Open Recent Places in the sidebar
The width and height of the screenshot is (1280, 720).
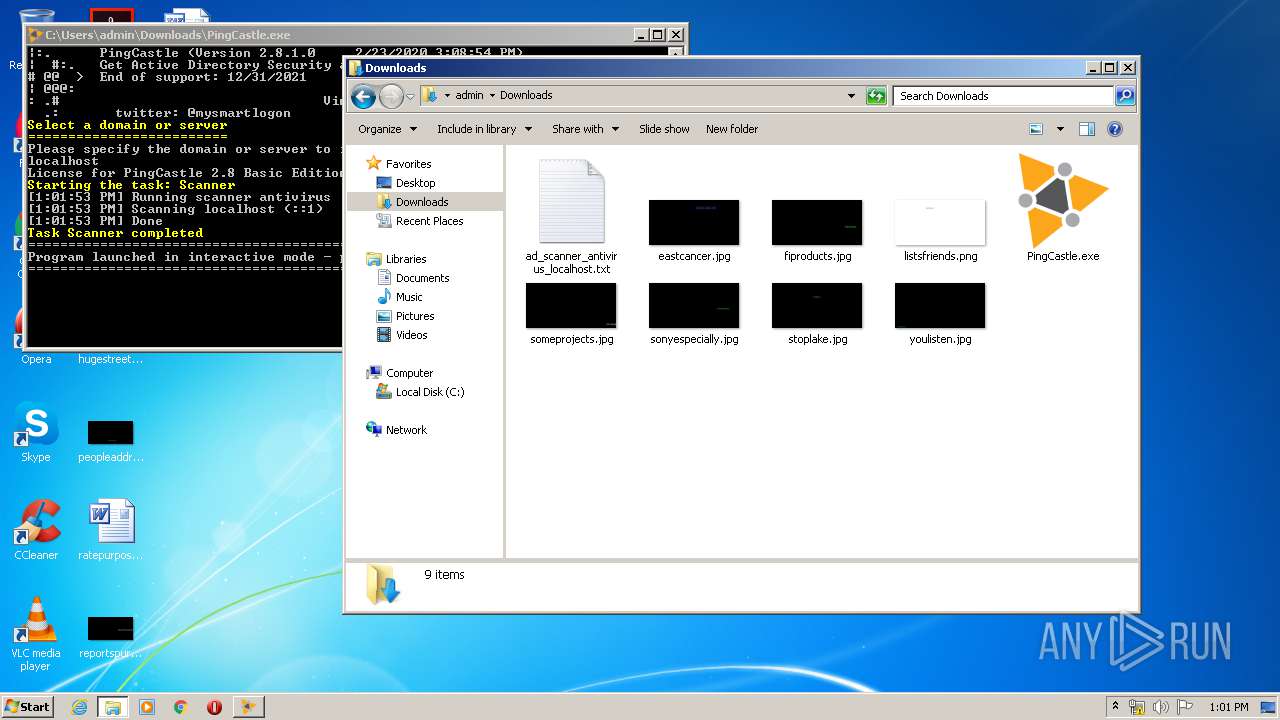click(420, 221)
